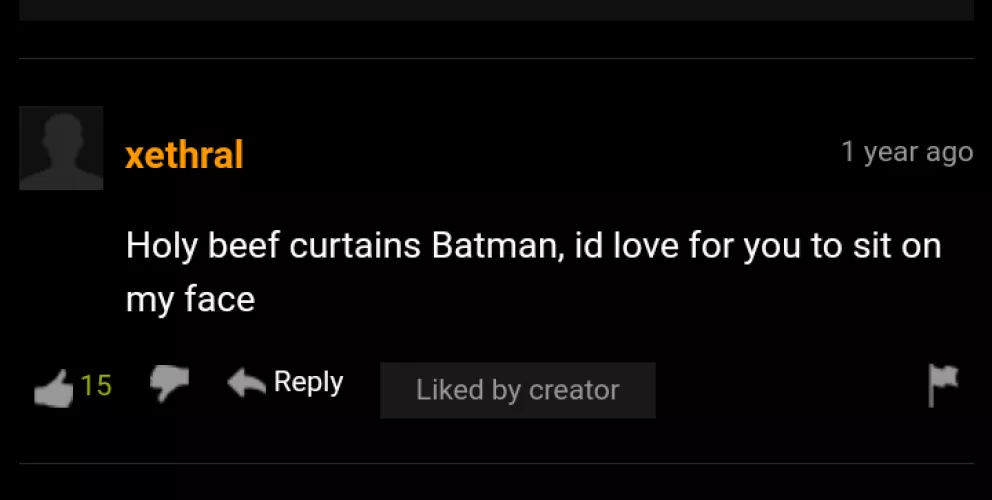The image size is (992, 500).
Task: Click the like count number 15
Action: (96, 385)
